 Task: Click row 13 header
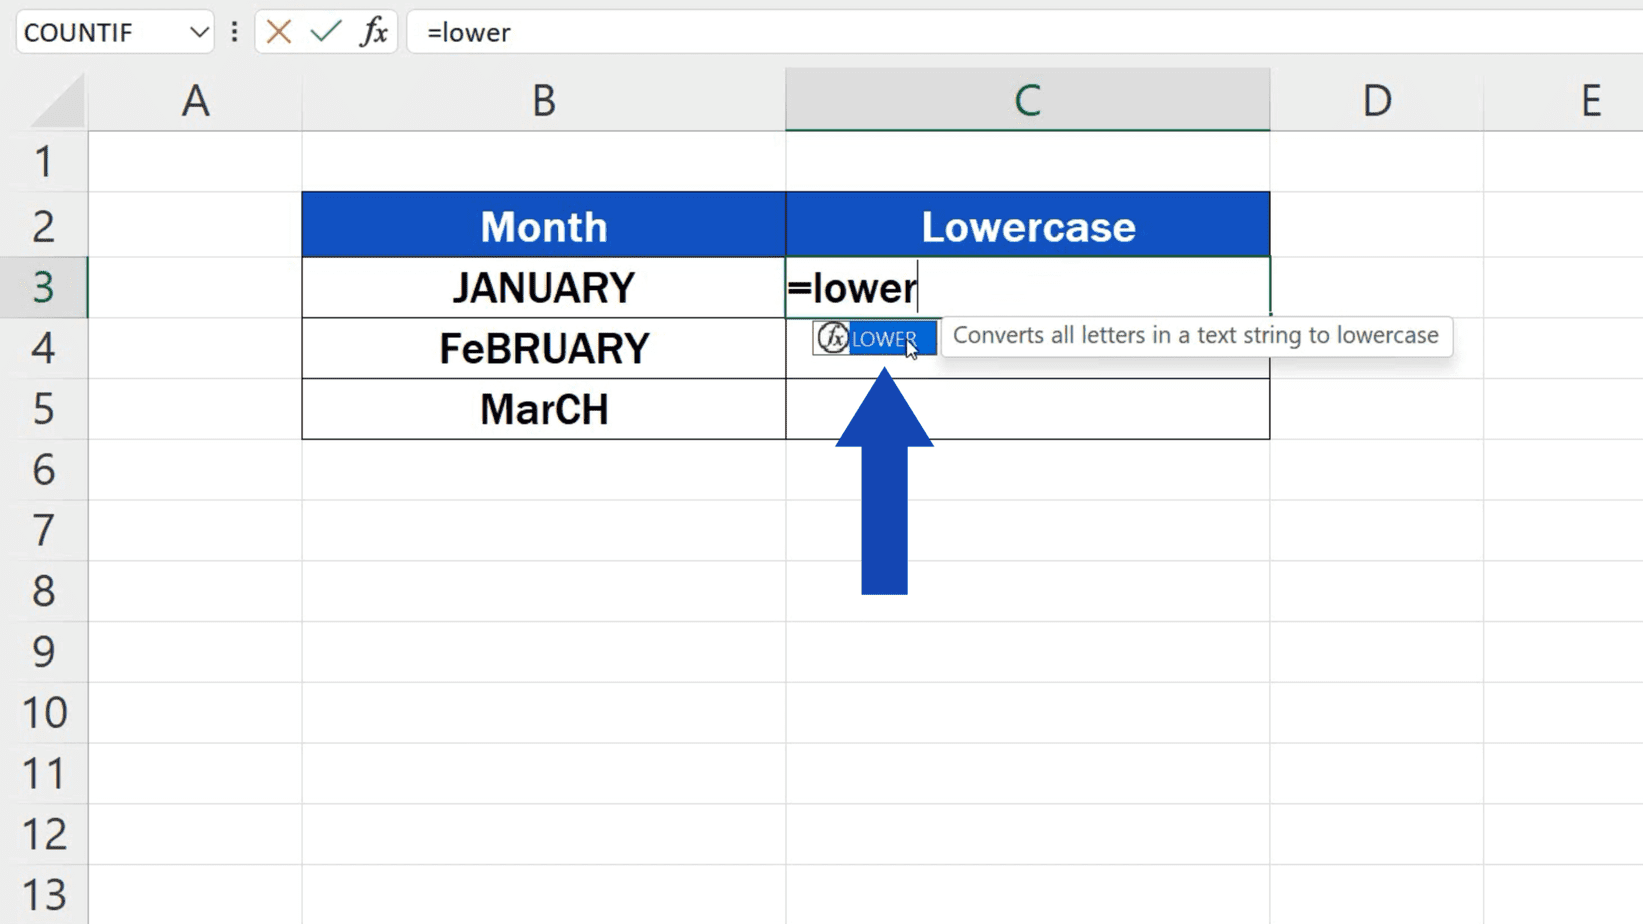click(x=44, y=893)
